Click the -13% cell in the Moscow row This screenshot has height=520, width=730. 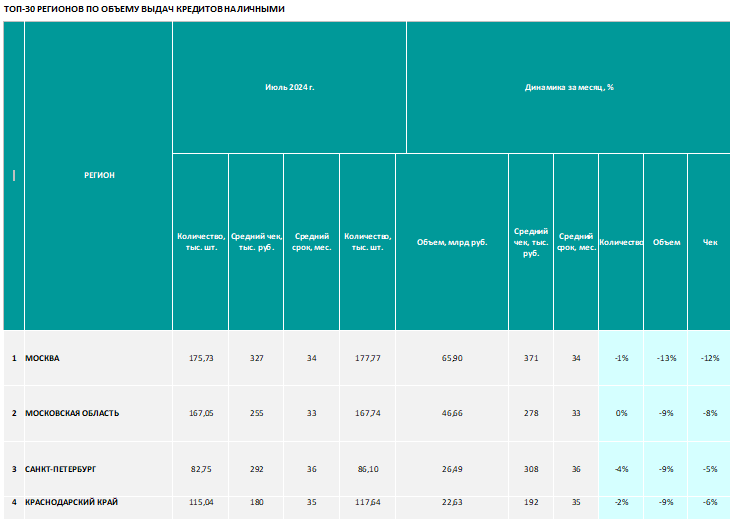pos(666,358)
